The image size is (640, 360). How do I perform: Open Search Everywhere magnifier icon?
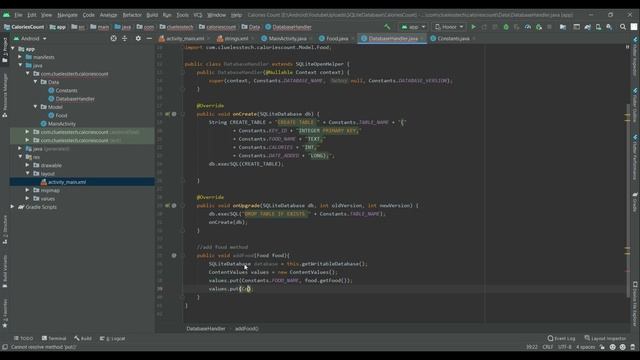pyautogui.click(x=623, y=27)
